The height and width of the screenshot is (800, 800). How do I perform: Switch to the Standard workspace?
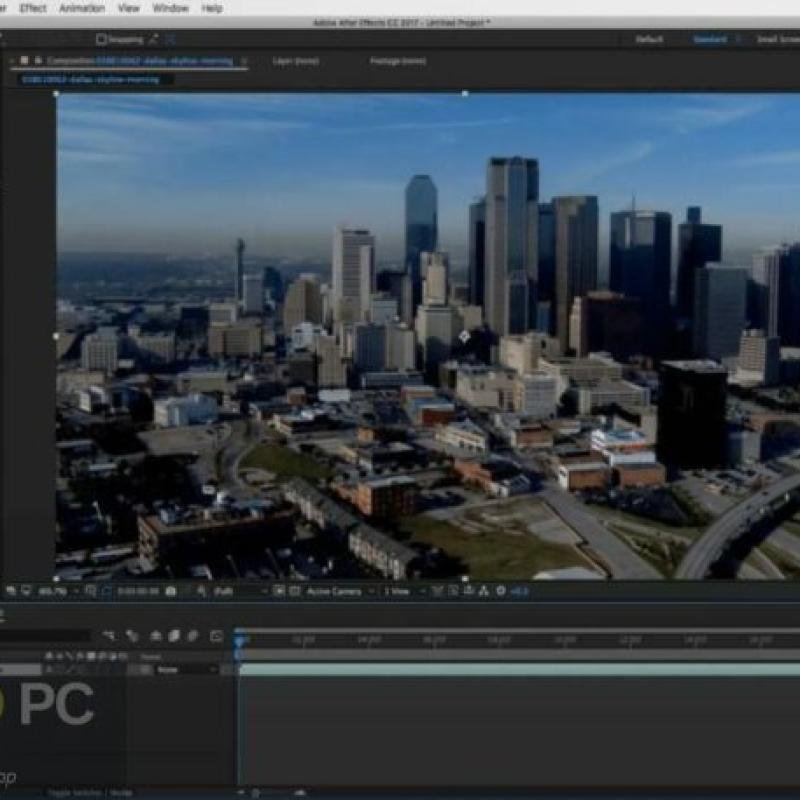pos(710,39)
